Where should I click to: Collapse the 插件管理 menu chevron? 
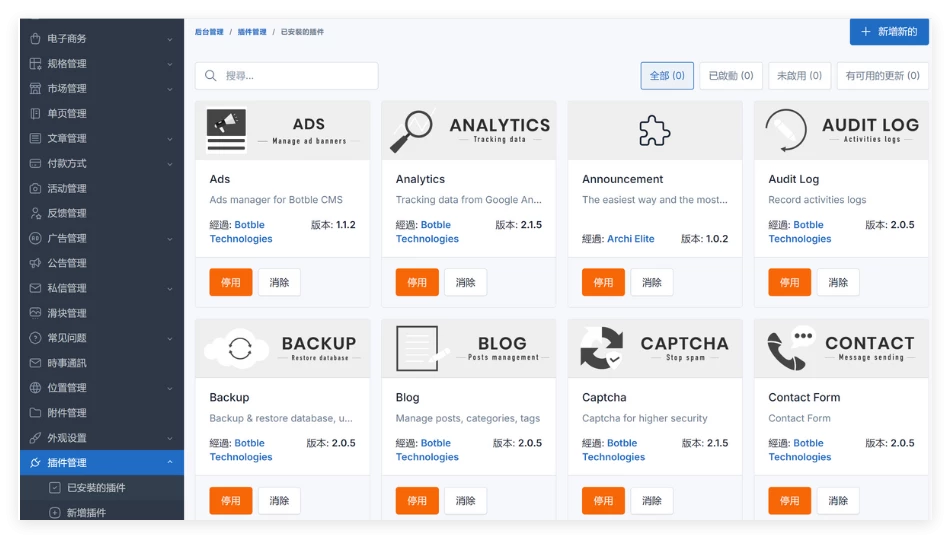tap(170, 463)
